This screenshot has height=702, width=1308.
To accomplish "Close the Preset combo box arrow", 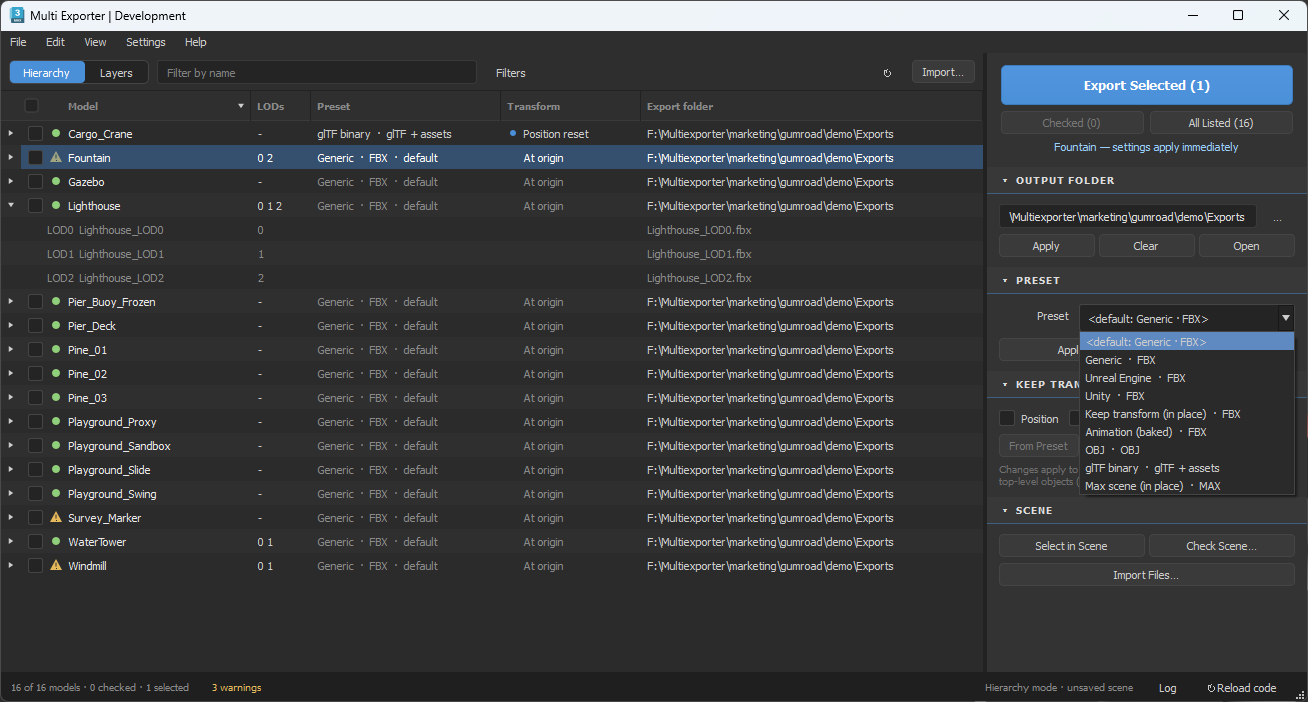I will click(x=1286, y=318).
